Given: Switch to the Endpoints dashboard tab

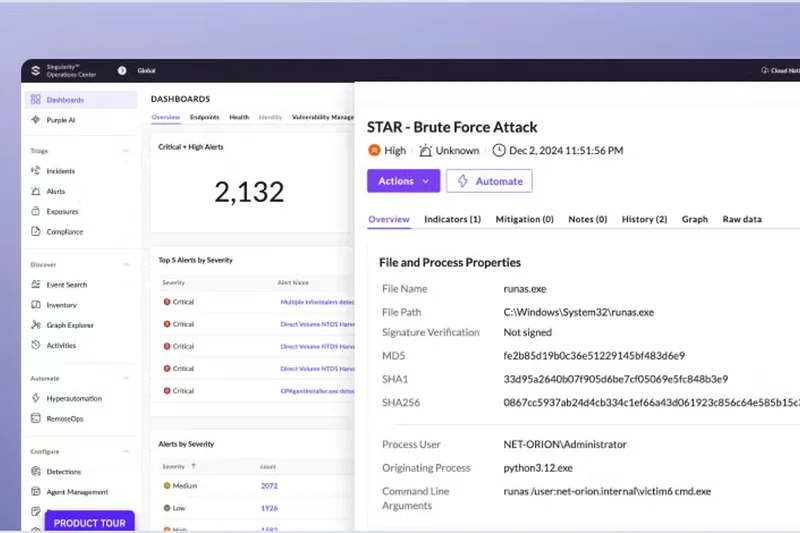Looking at the screenshot, I should pyautogui.click(x=204, y=117).
